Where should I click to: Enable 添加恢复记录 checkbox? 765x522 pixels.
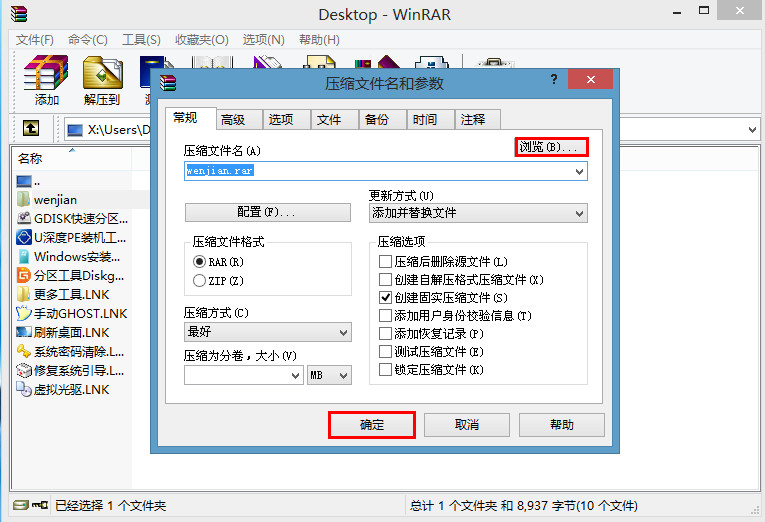coord(386,334)
